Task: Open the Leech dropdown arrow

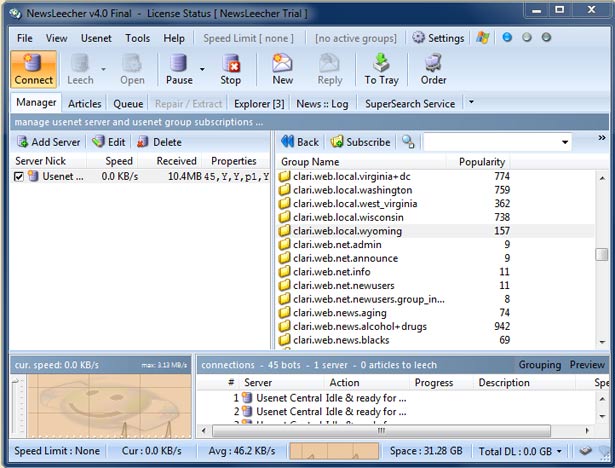Action: (104, 69)
